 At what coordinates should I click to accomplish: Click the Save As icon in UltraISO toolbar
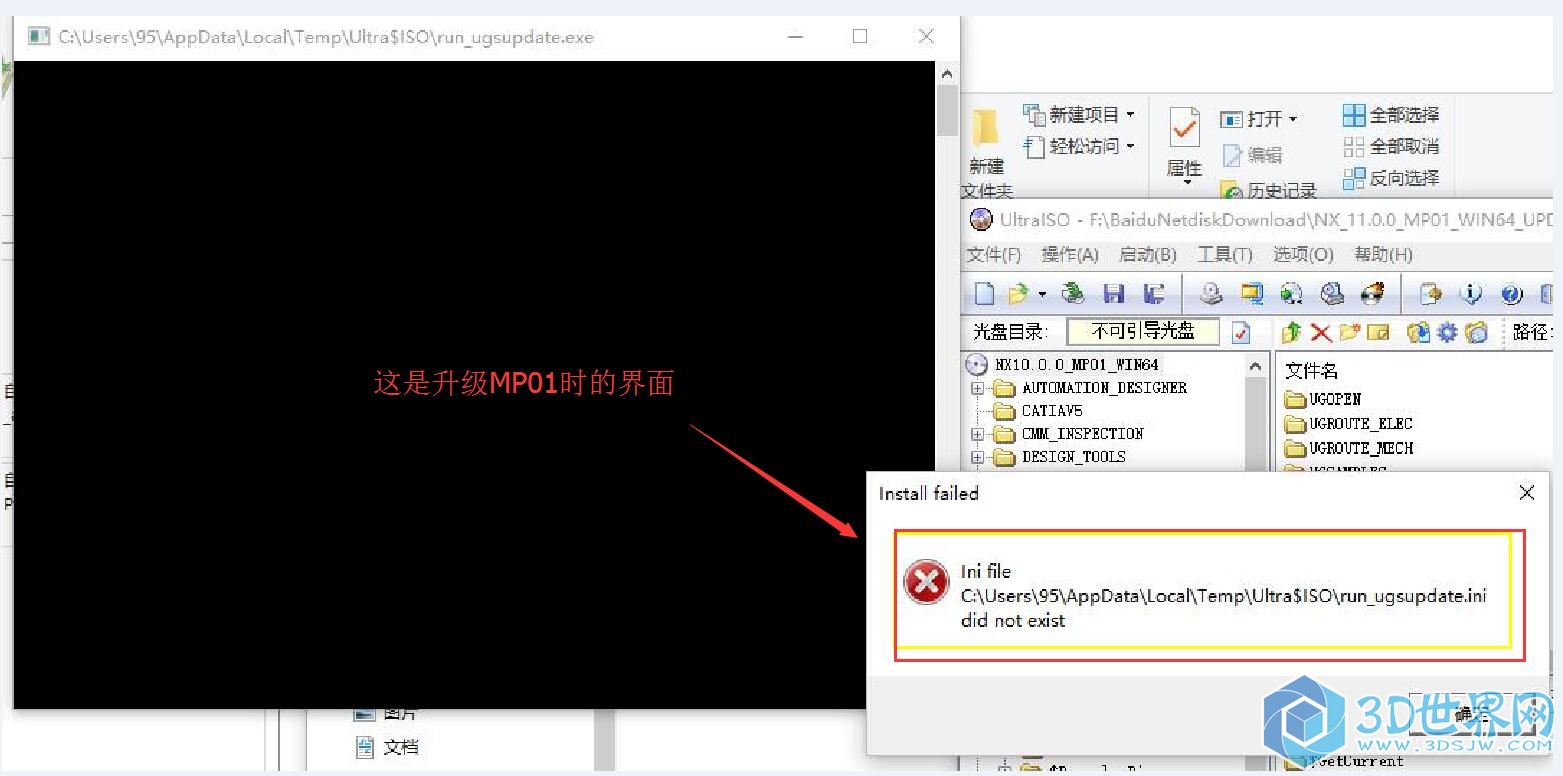tap(1154, 293)
